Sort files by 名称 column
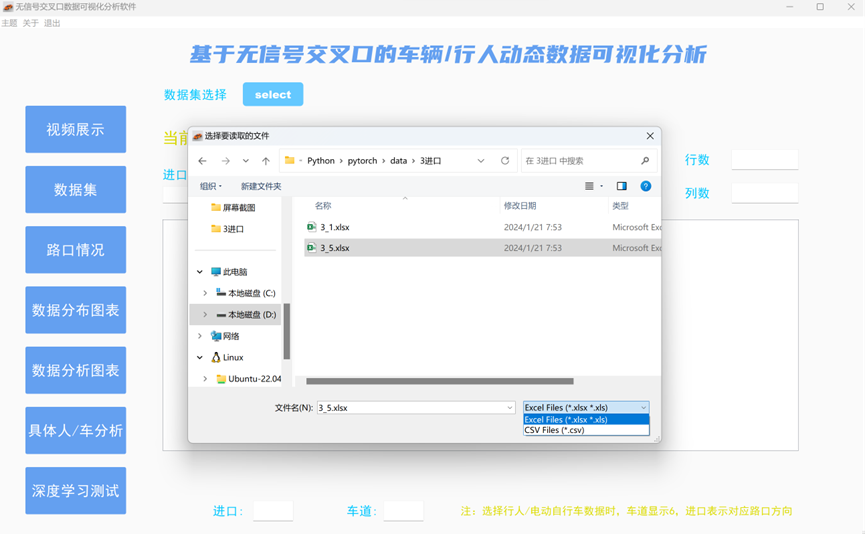This screenshot has width=865, height=534. tap(323, 206)
